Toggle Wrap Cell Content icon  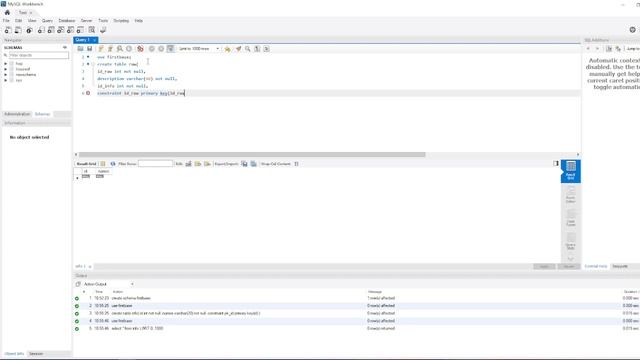pyautogui.click(x=296, y=164)
